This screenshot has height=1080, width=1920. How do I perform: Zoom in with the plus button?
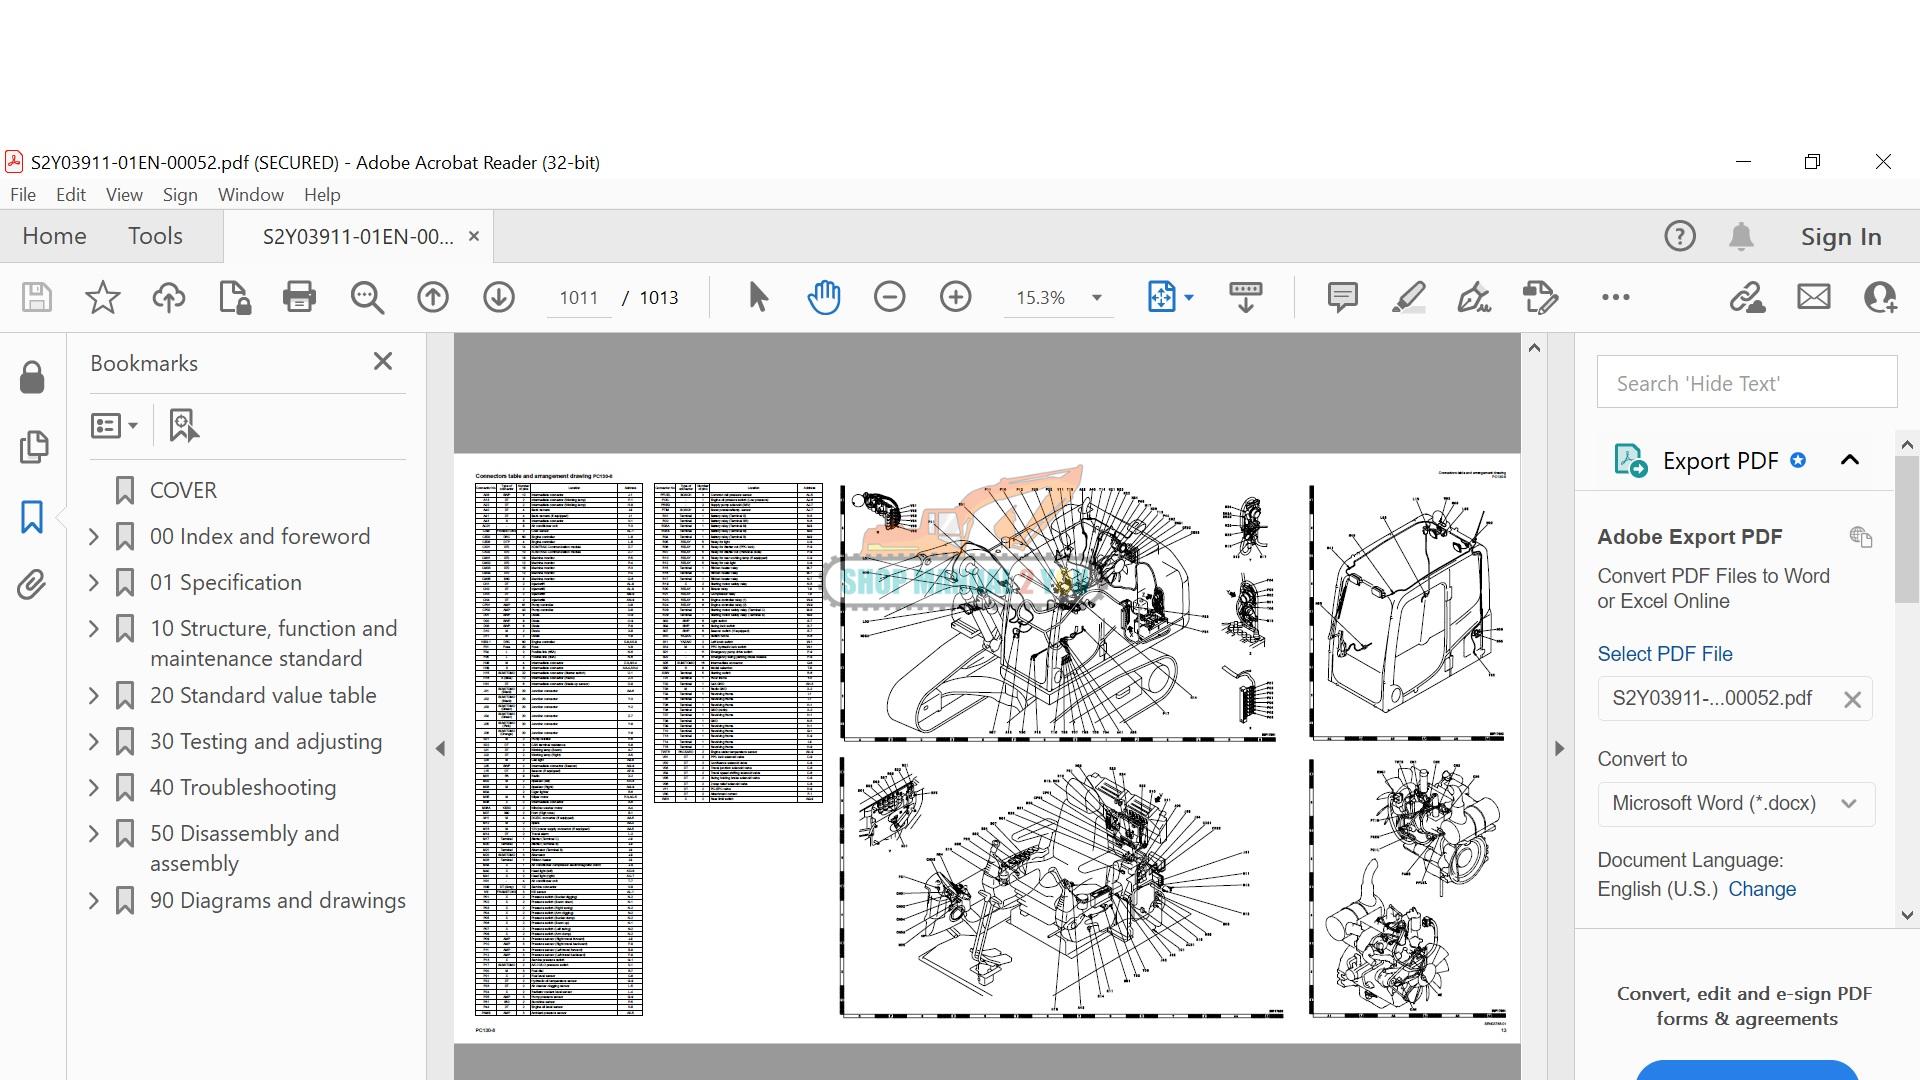[956, 297]
